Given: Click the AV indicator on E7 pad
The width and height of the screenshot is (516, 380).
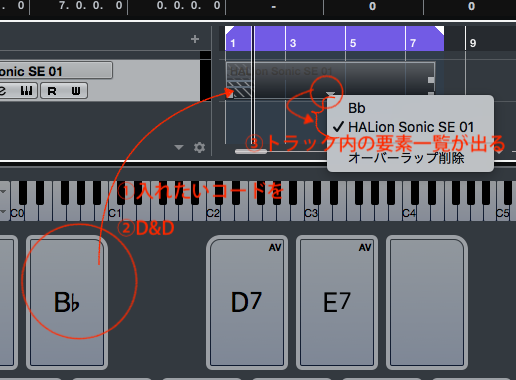Looking at the screenshot, I should [365, 248].
